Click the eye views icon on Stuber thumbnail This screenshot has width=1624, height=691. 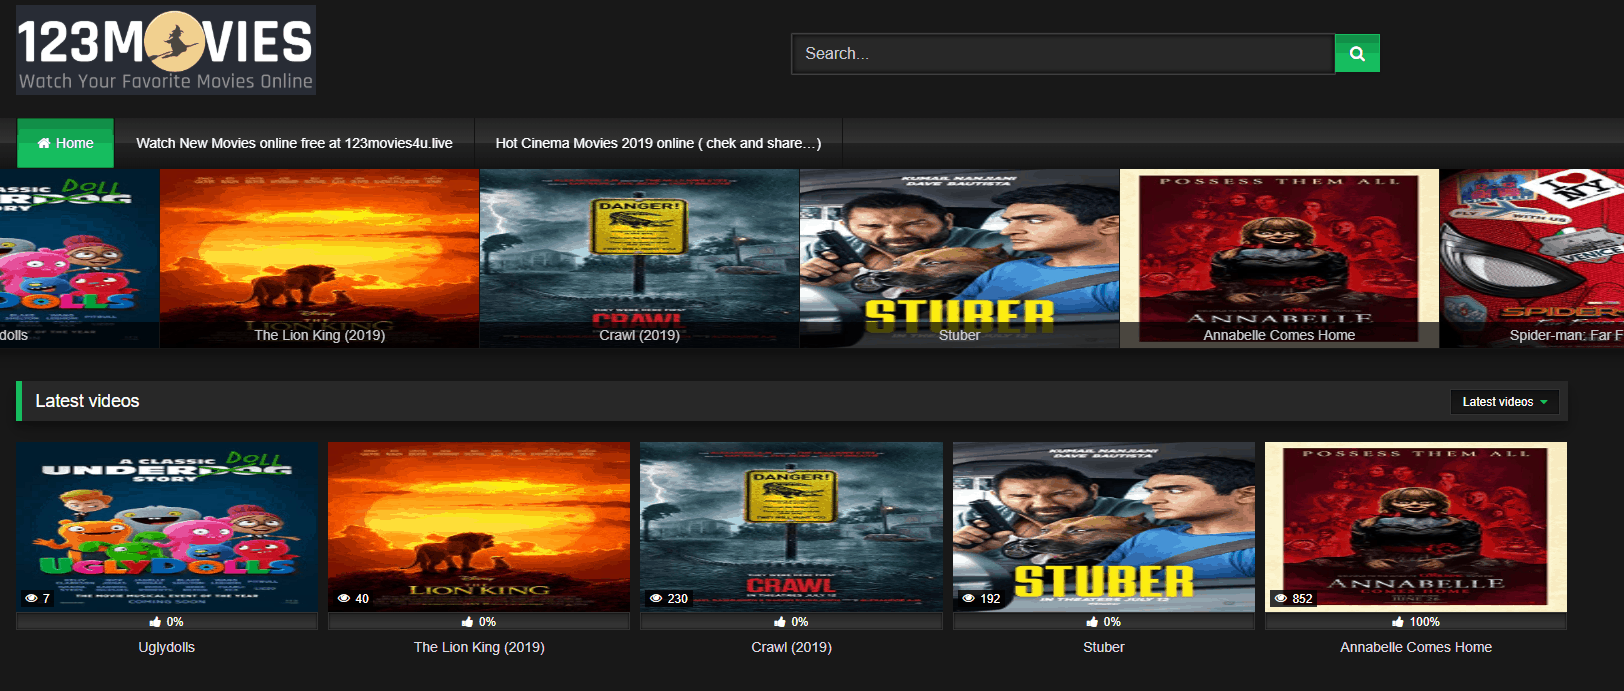[969, 599]
